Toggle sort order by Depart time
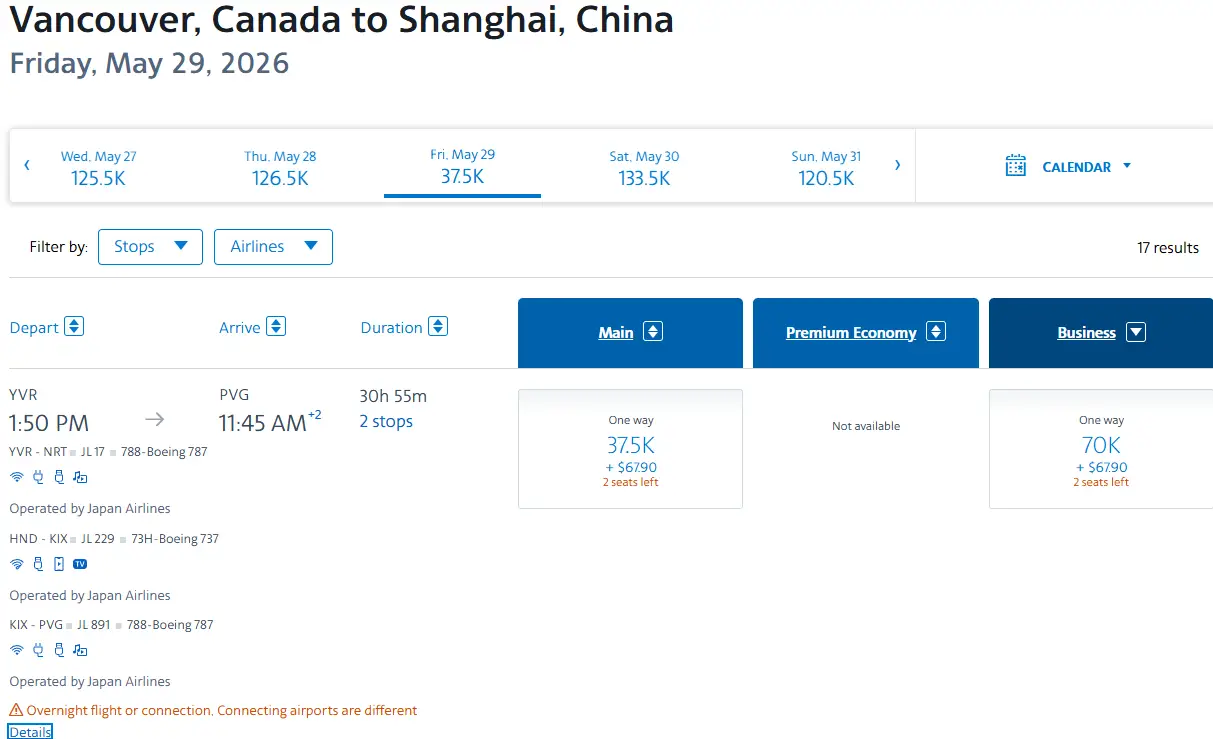 pos(74,327)
